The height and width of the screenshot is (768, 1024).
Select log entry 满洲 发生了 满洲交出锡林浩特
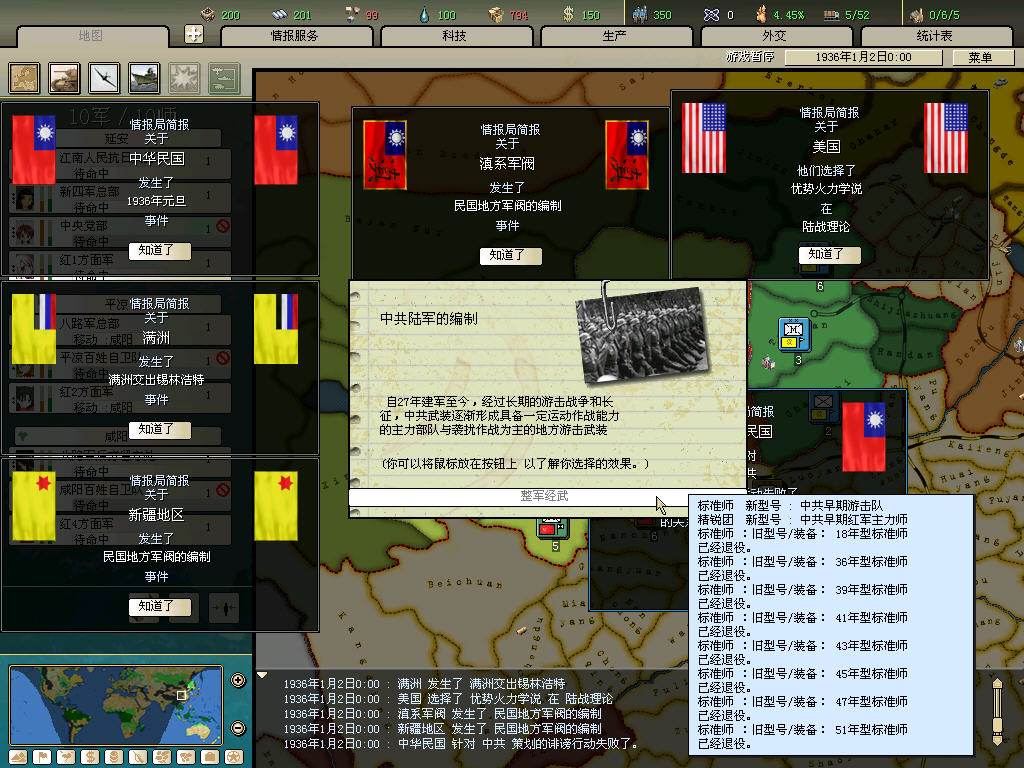424,684
